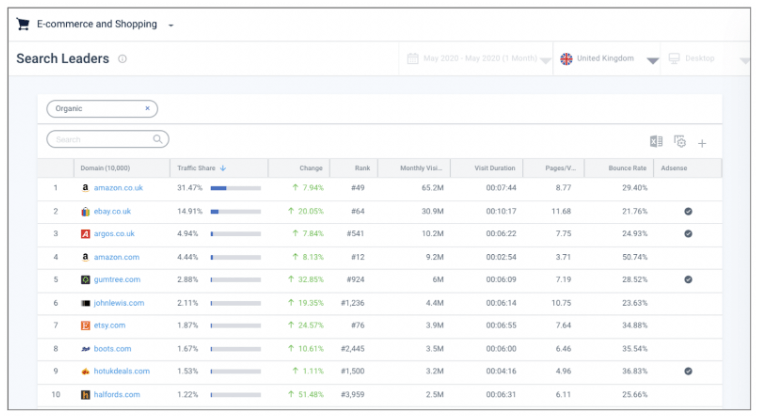The image size is (760, 416).
Task: Click the Adsense checkmark for gumtree.com
Action: click(x=688, y=280)
